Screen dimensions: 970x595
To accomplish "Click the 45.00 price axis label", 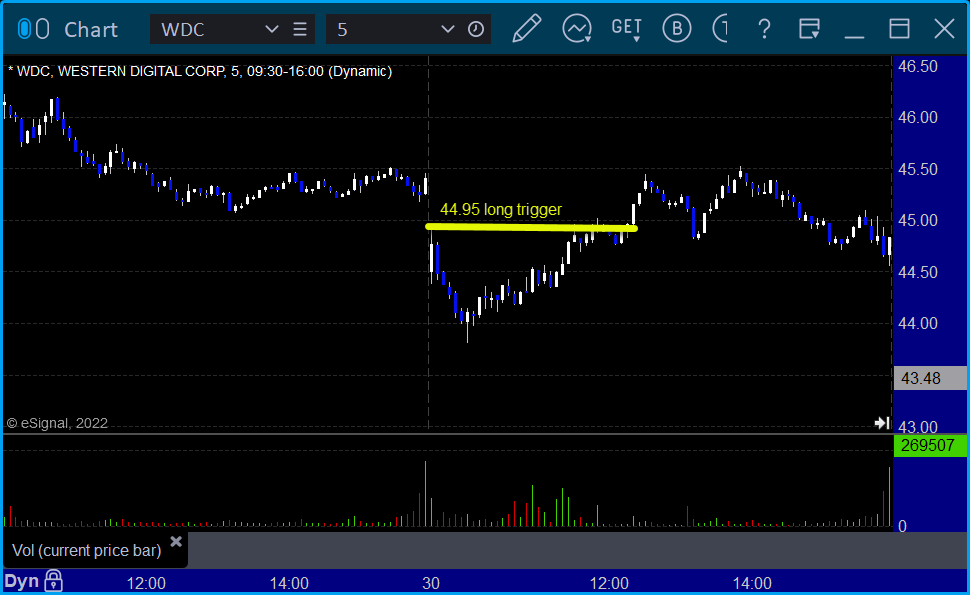I will point(918,221).
